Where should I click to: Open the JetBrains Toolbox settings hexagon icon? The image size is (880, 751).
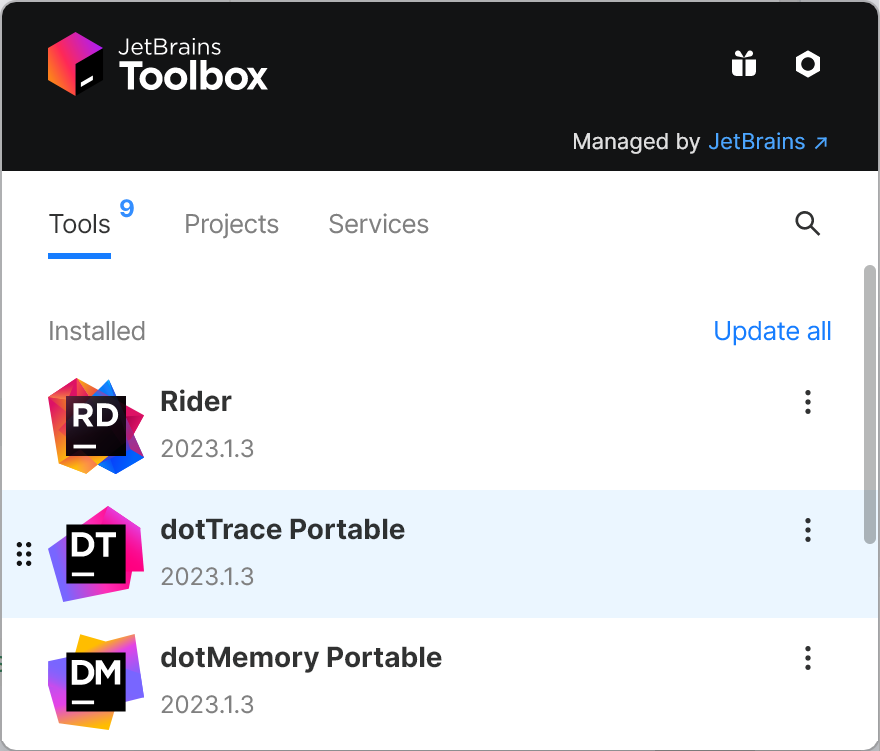[x=808, y=64]
